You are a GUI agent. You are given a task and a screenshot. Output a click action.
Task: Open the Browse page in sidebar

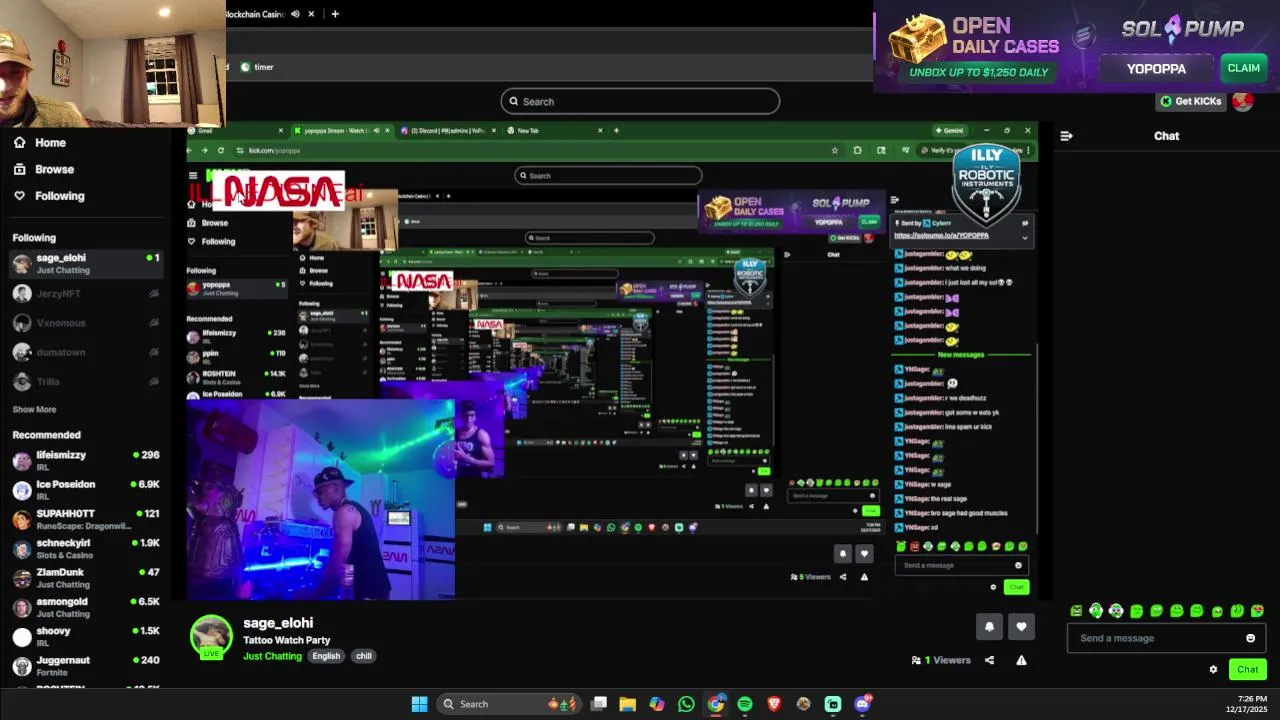[44, 169]
